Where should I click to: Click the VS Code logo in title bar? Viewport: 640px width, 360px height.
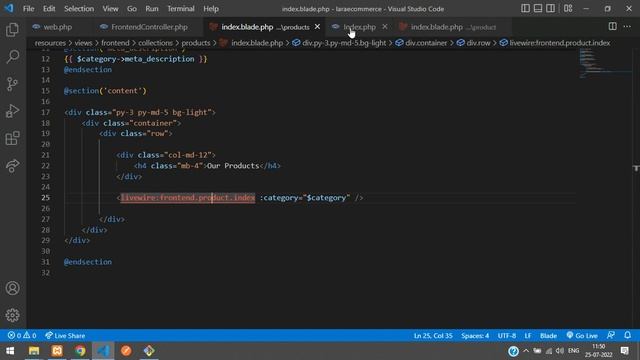coord(9,8)
